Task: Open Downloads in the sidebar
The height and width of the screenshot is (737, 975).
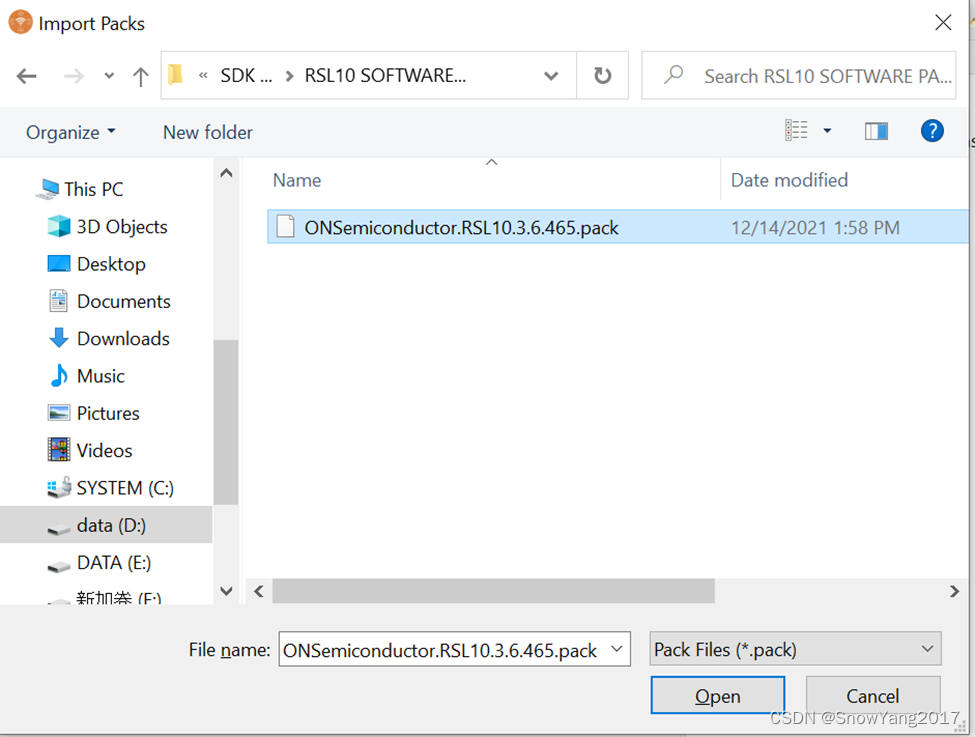Action: point(123,338)
